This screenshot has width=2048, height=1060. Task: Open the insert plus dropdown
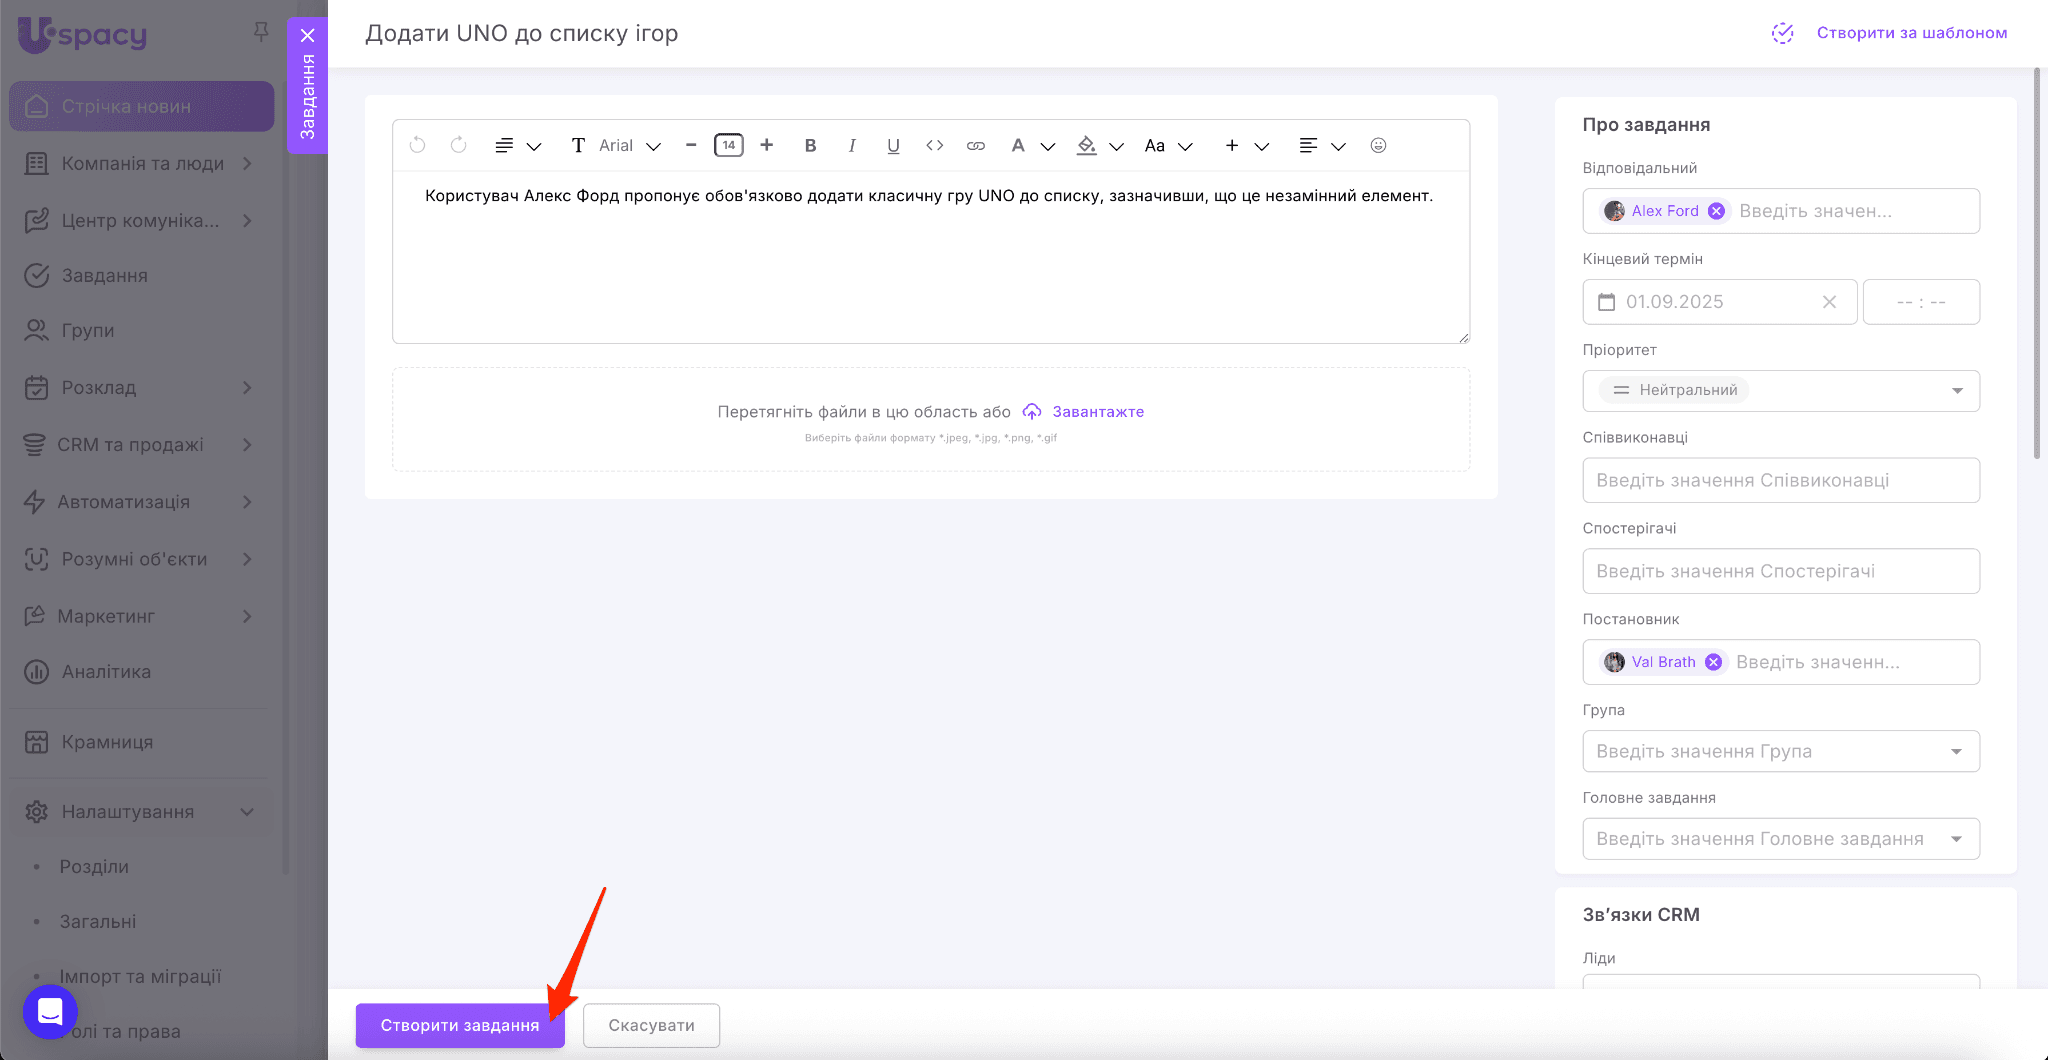coord(1247,145)
